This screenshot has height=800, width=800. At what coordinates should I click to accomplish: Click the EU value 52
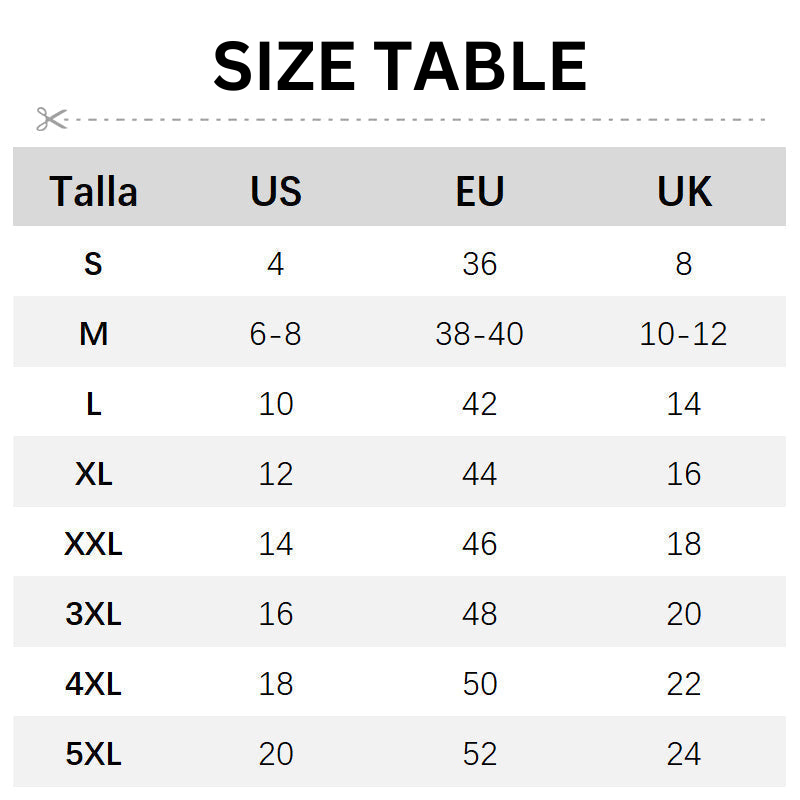[x=480, y=754]
